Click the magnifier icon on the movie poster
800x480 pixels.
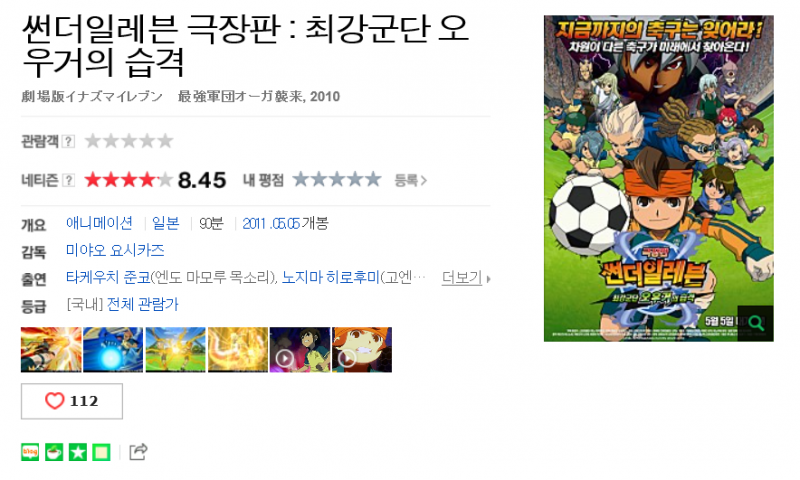pyautogui.click(x=756, y=322)
